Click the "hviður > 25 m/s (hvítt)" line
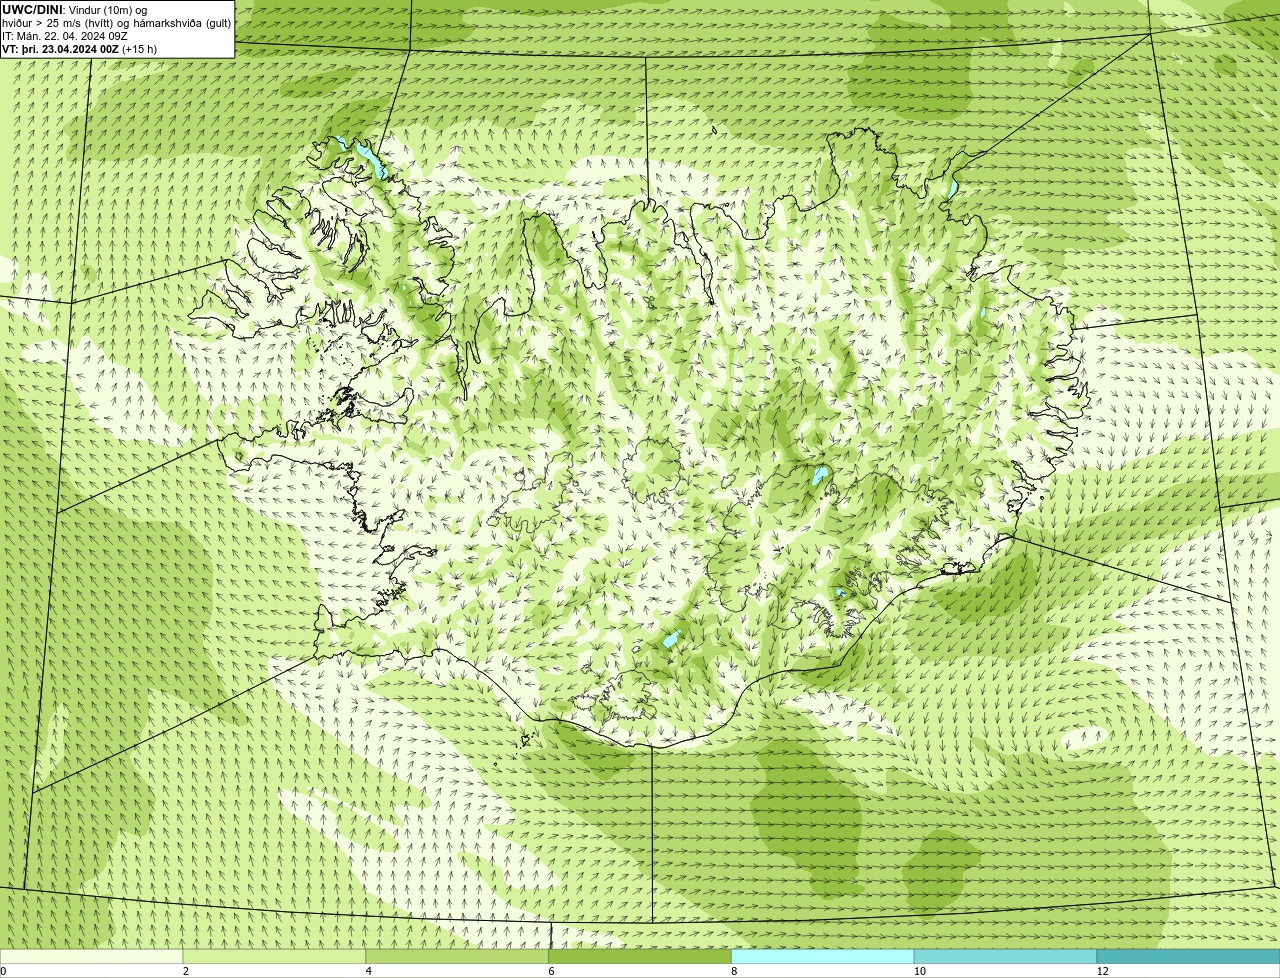This screenshot has height=978, width=1280. click(116, 23)
